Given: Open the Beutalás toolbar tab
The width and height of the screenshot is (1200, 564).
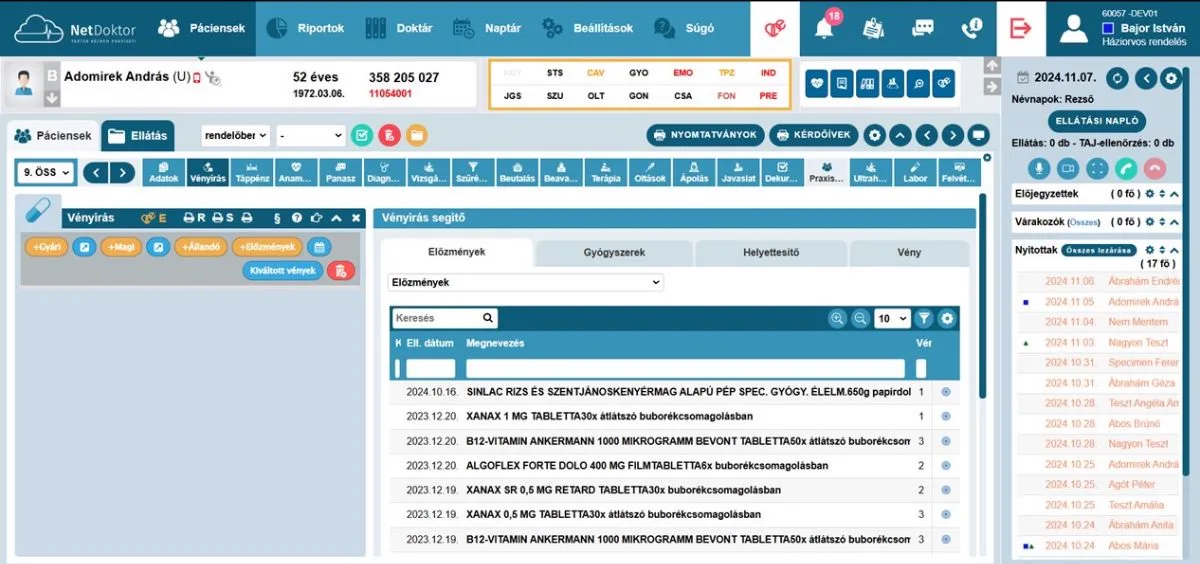Looking at the screenshot, I should (x=517, y=172).
